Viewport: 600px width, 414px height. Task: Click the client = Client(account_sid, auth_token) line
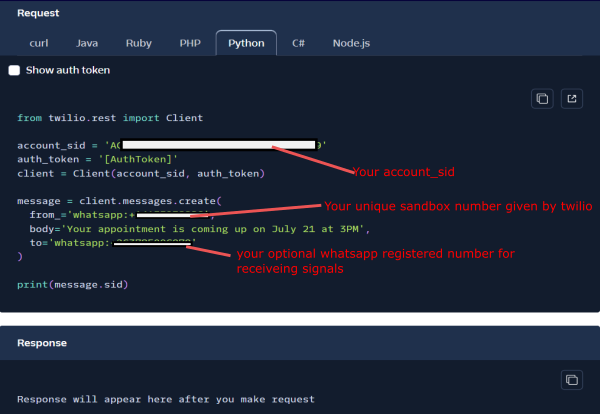point(141,173)
